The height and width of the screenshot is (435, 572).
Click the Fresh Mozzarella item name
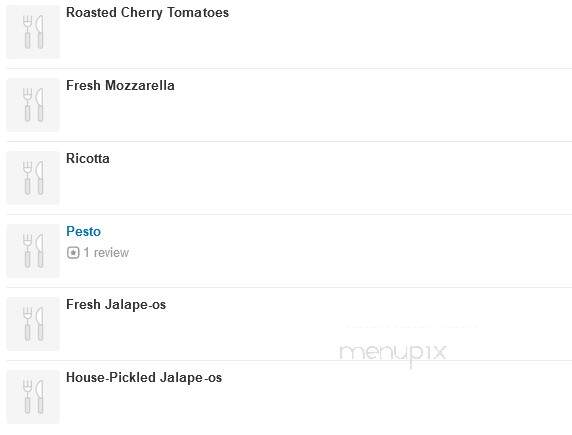(120, 85)
